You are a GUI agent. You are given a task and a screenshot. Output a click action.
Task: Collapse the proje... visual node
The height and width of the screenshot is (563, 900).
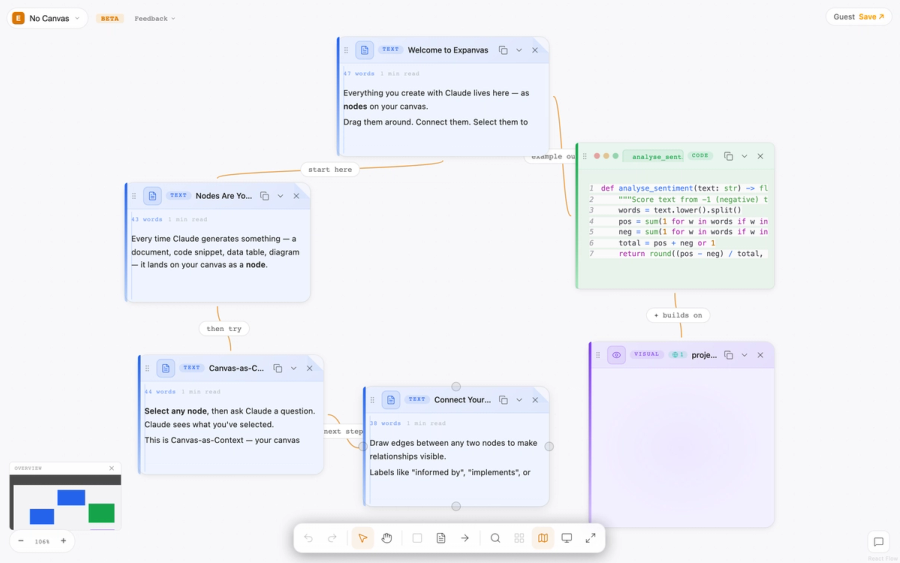pos(744,355)
